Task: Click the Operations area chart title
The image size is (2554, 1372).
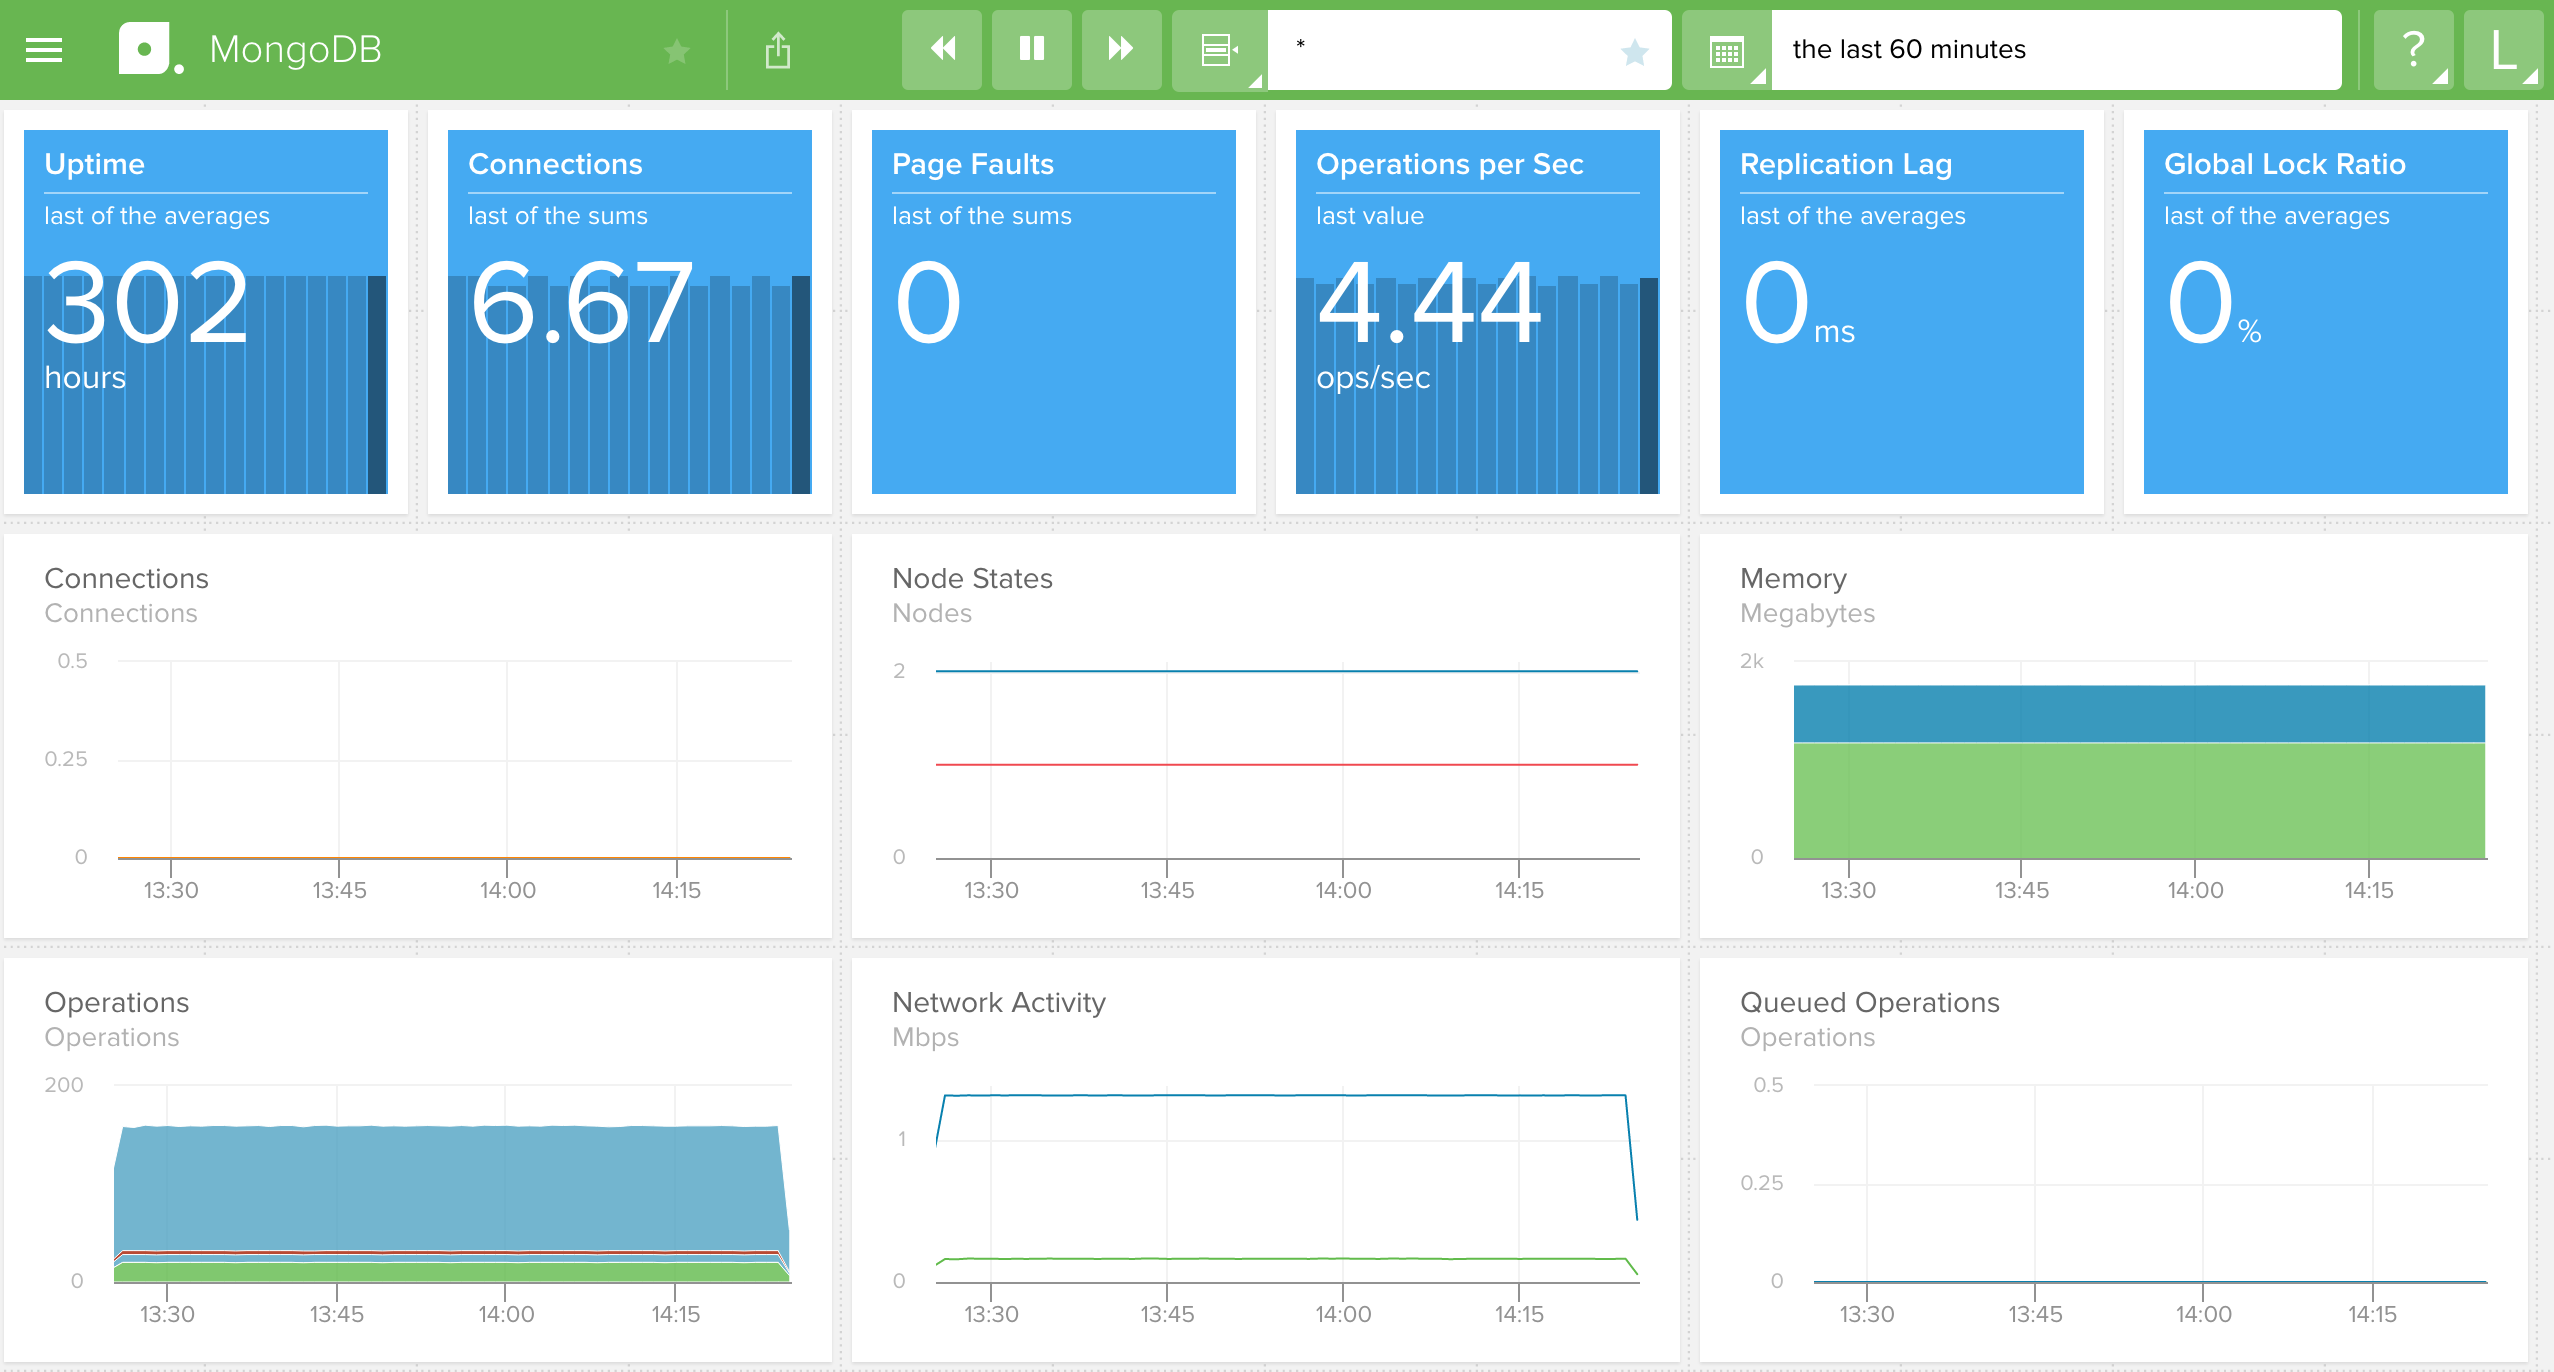Action: pos(117,1002)
